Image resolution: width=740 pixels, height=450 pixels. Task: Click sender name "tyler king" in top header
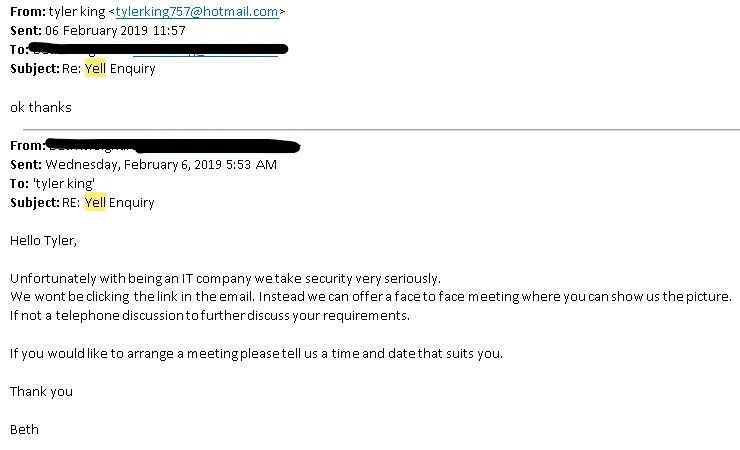77,12
